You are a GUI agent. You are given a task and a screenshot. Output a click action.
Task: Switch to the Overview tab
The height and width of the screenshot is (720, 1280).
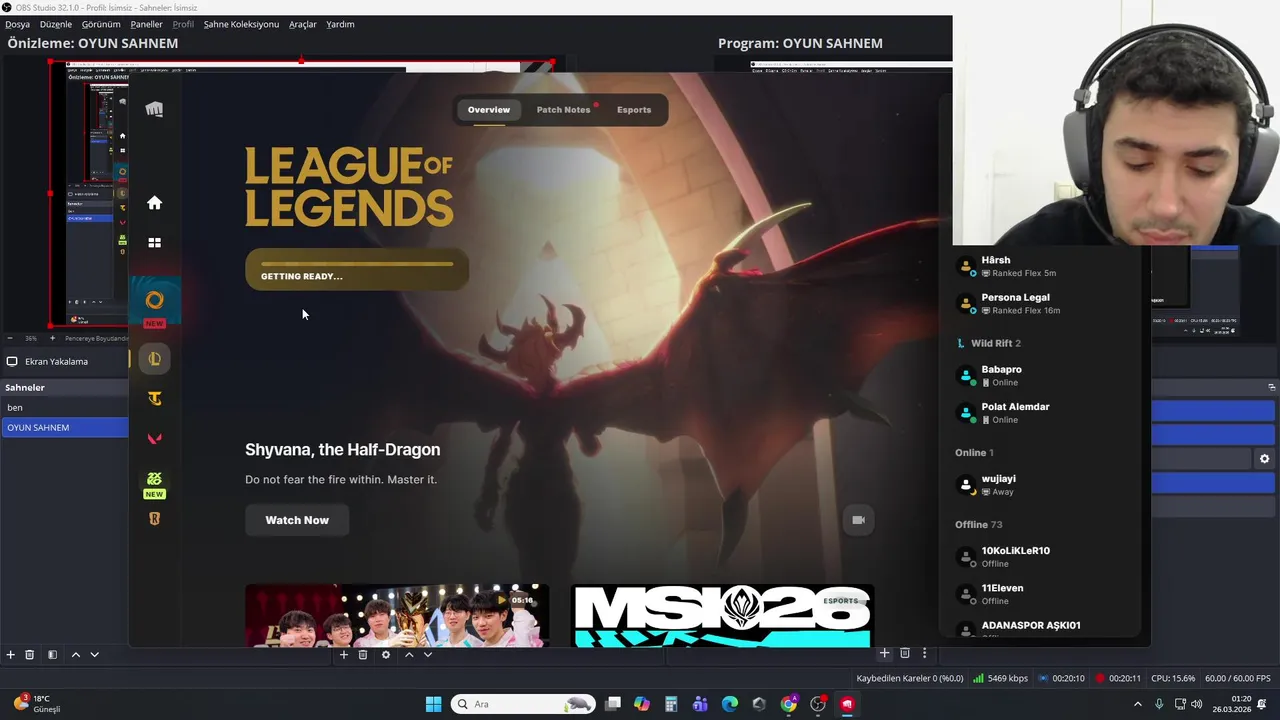[x=489, y=110]
